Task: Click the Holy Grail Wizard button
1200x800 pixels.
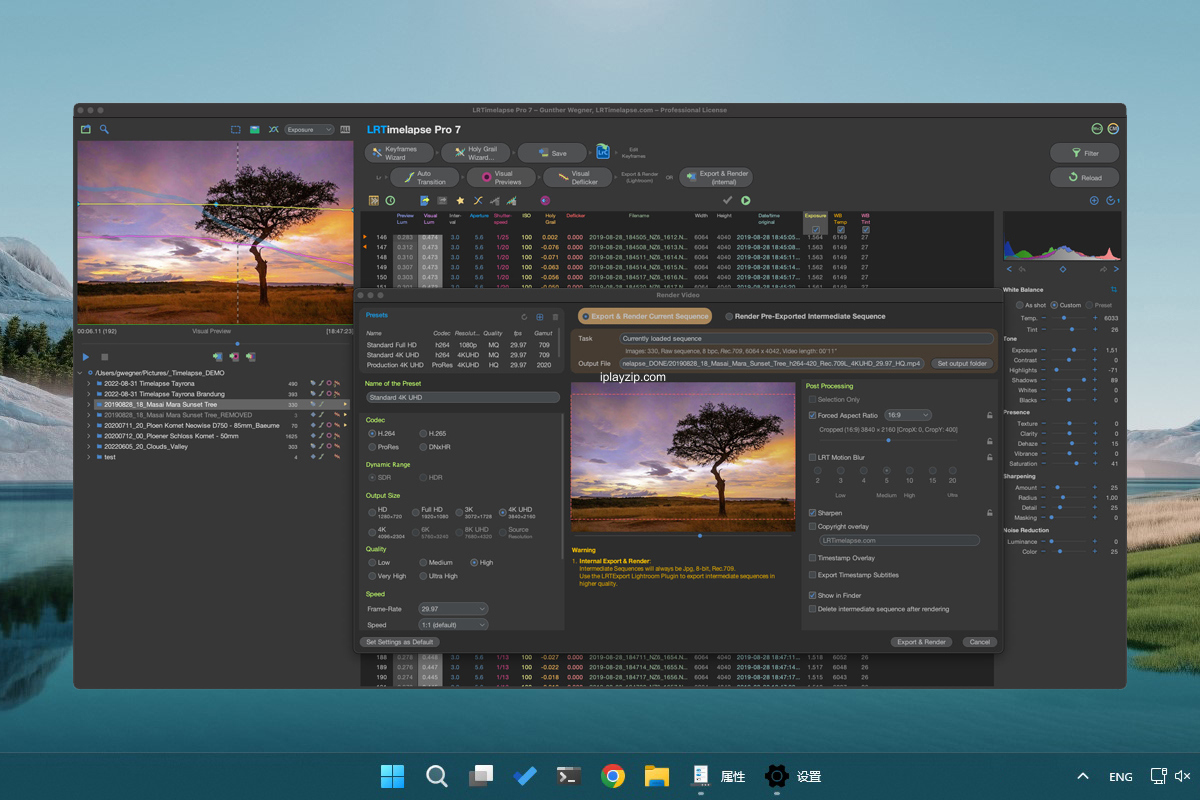Action: (476, 153)
